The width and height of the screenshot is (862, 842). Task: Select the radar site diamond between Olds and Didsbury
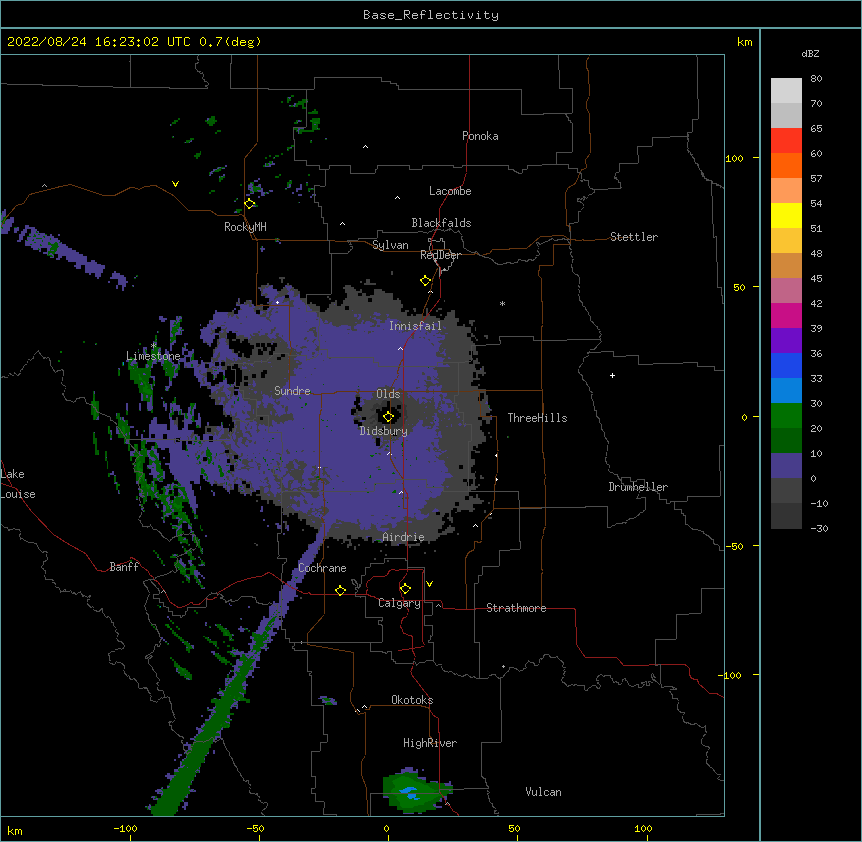pos(389,416)
